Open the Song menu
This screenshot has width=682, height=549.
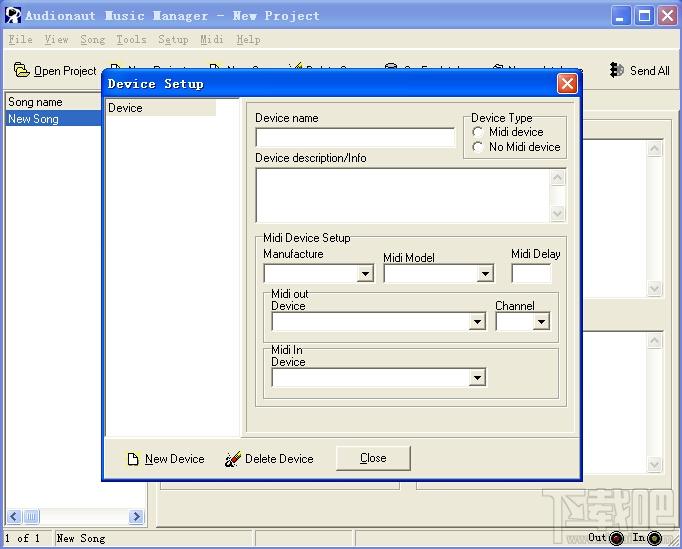pos(93,40)
